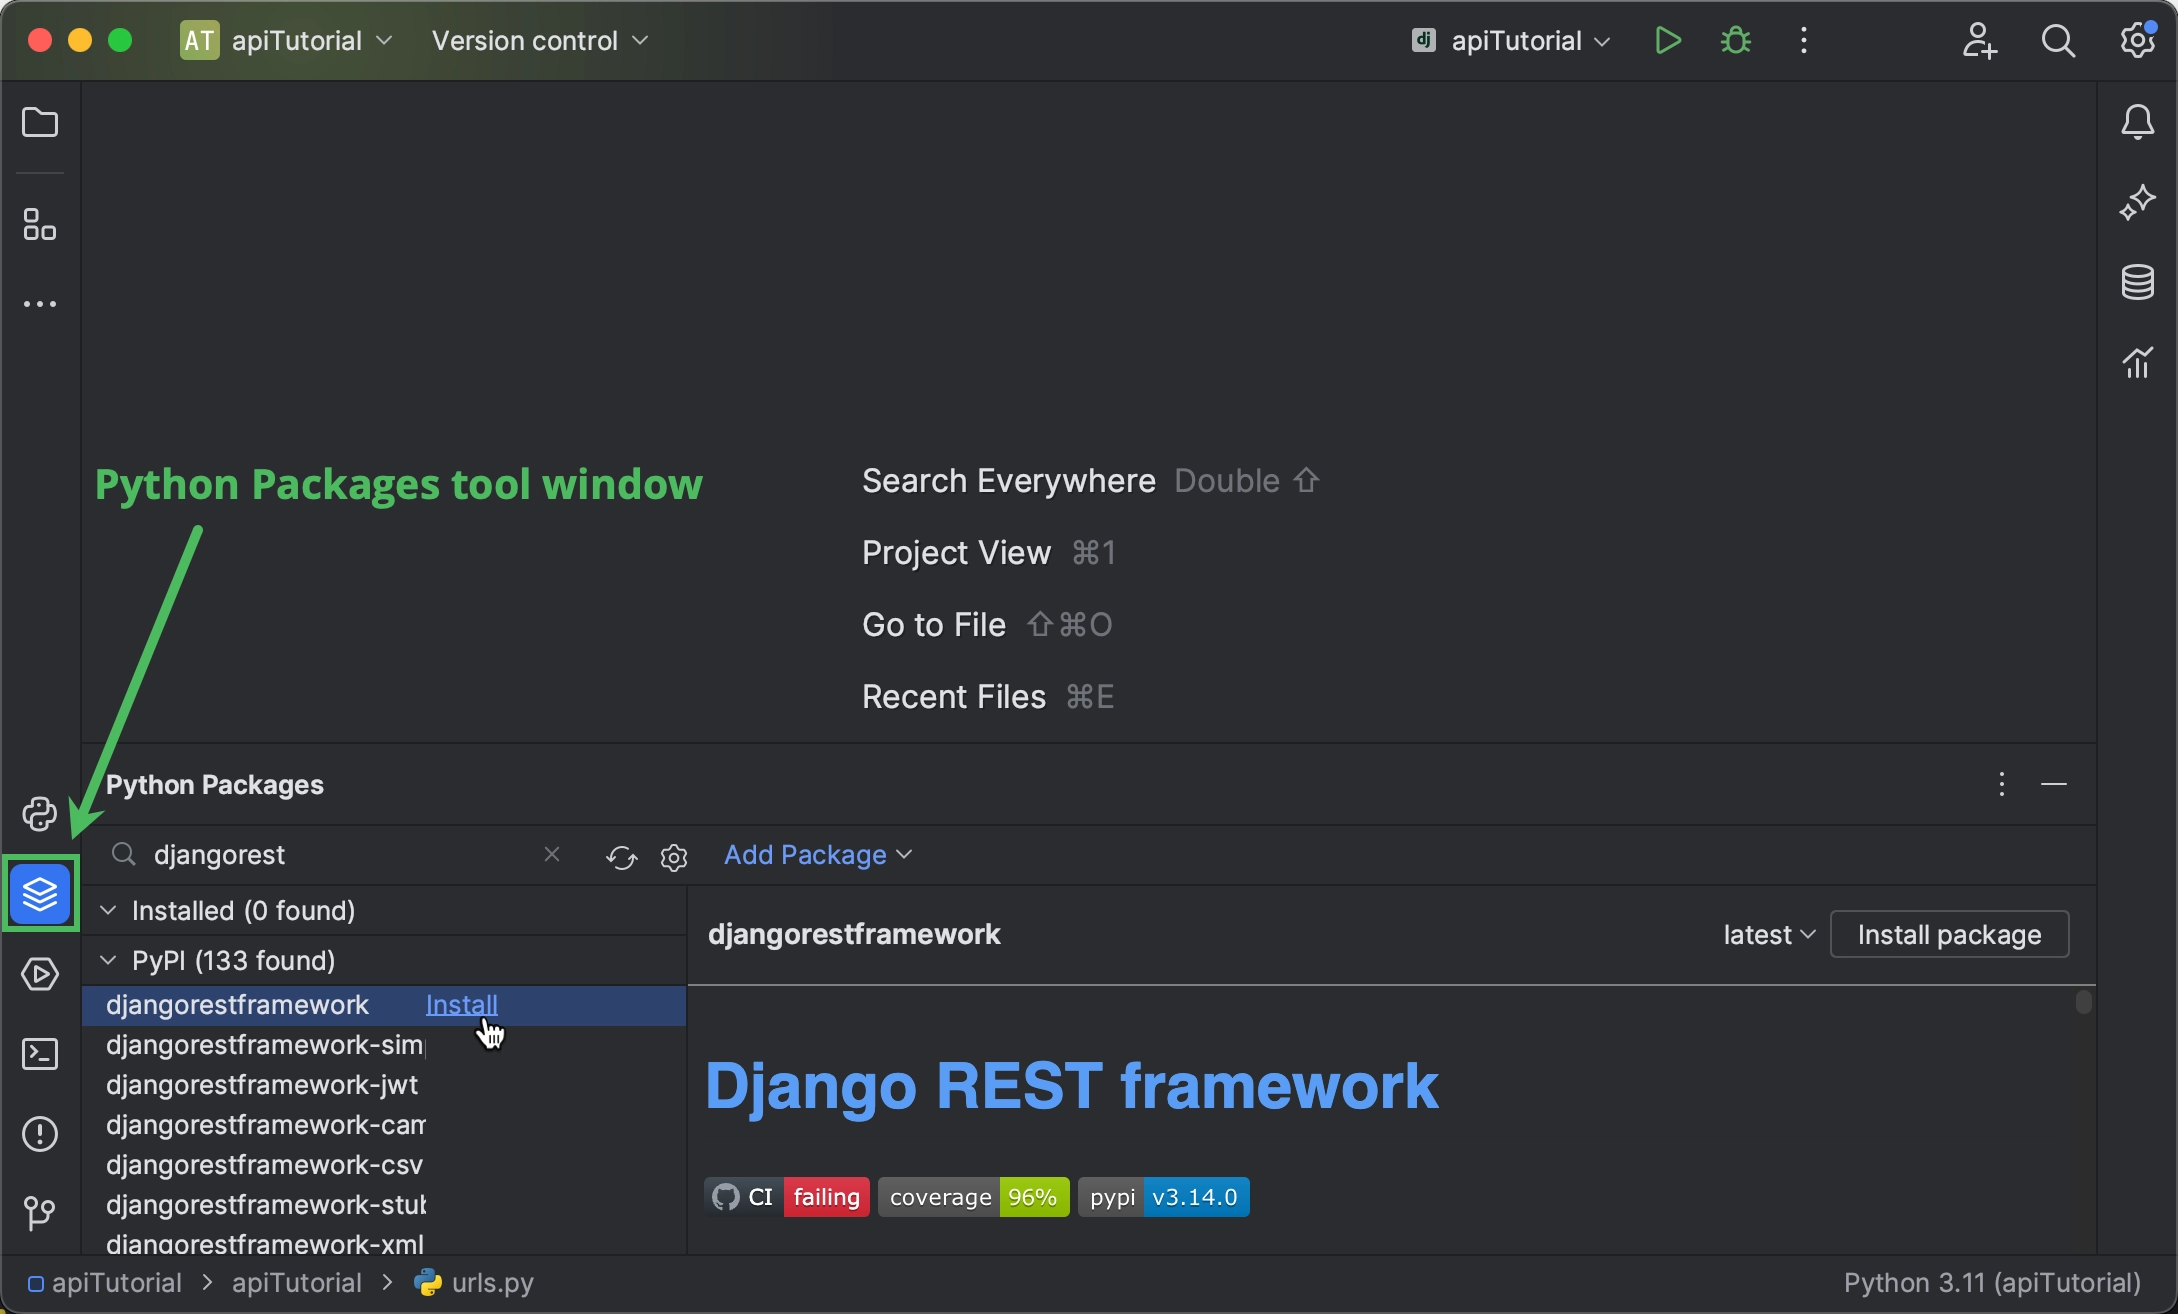
Task: Open the Version control dropdown
Action: pos(540,40)
